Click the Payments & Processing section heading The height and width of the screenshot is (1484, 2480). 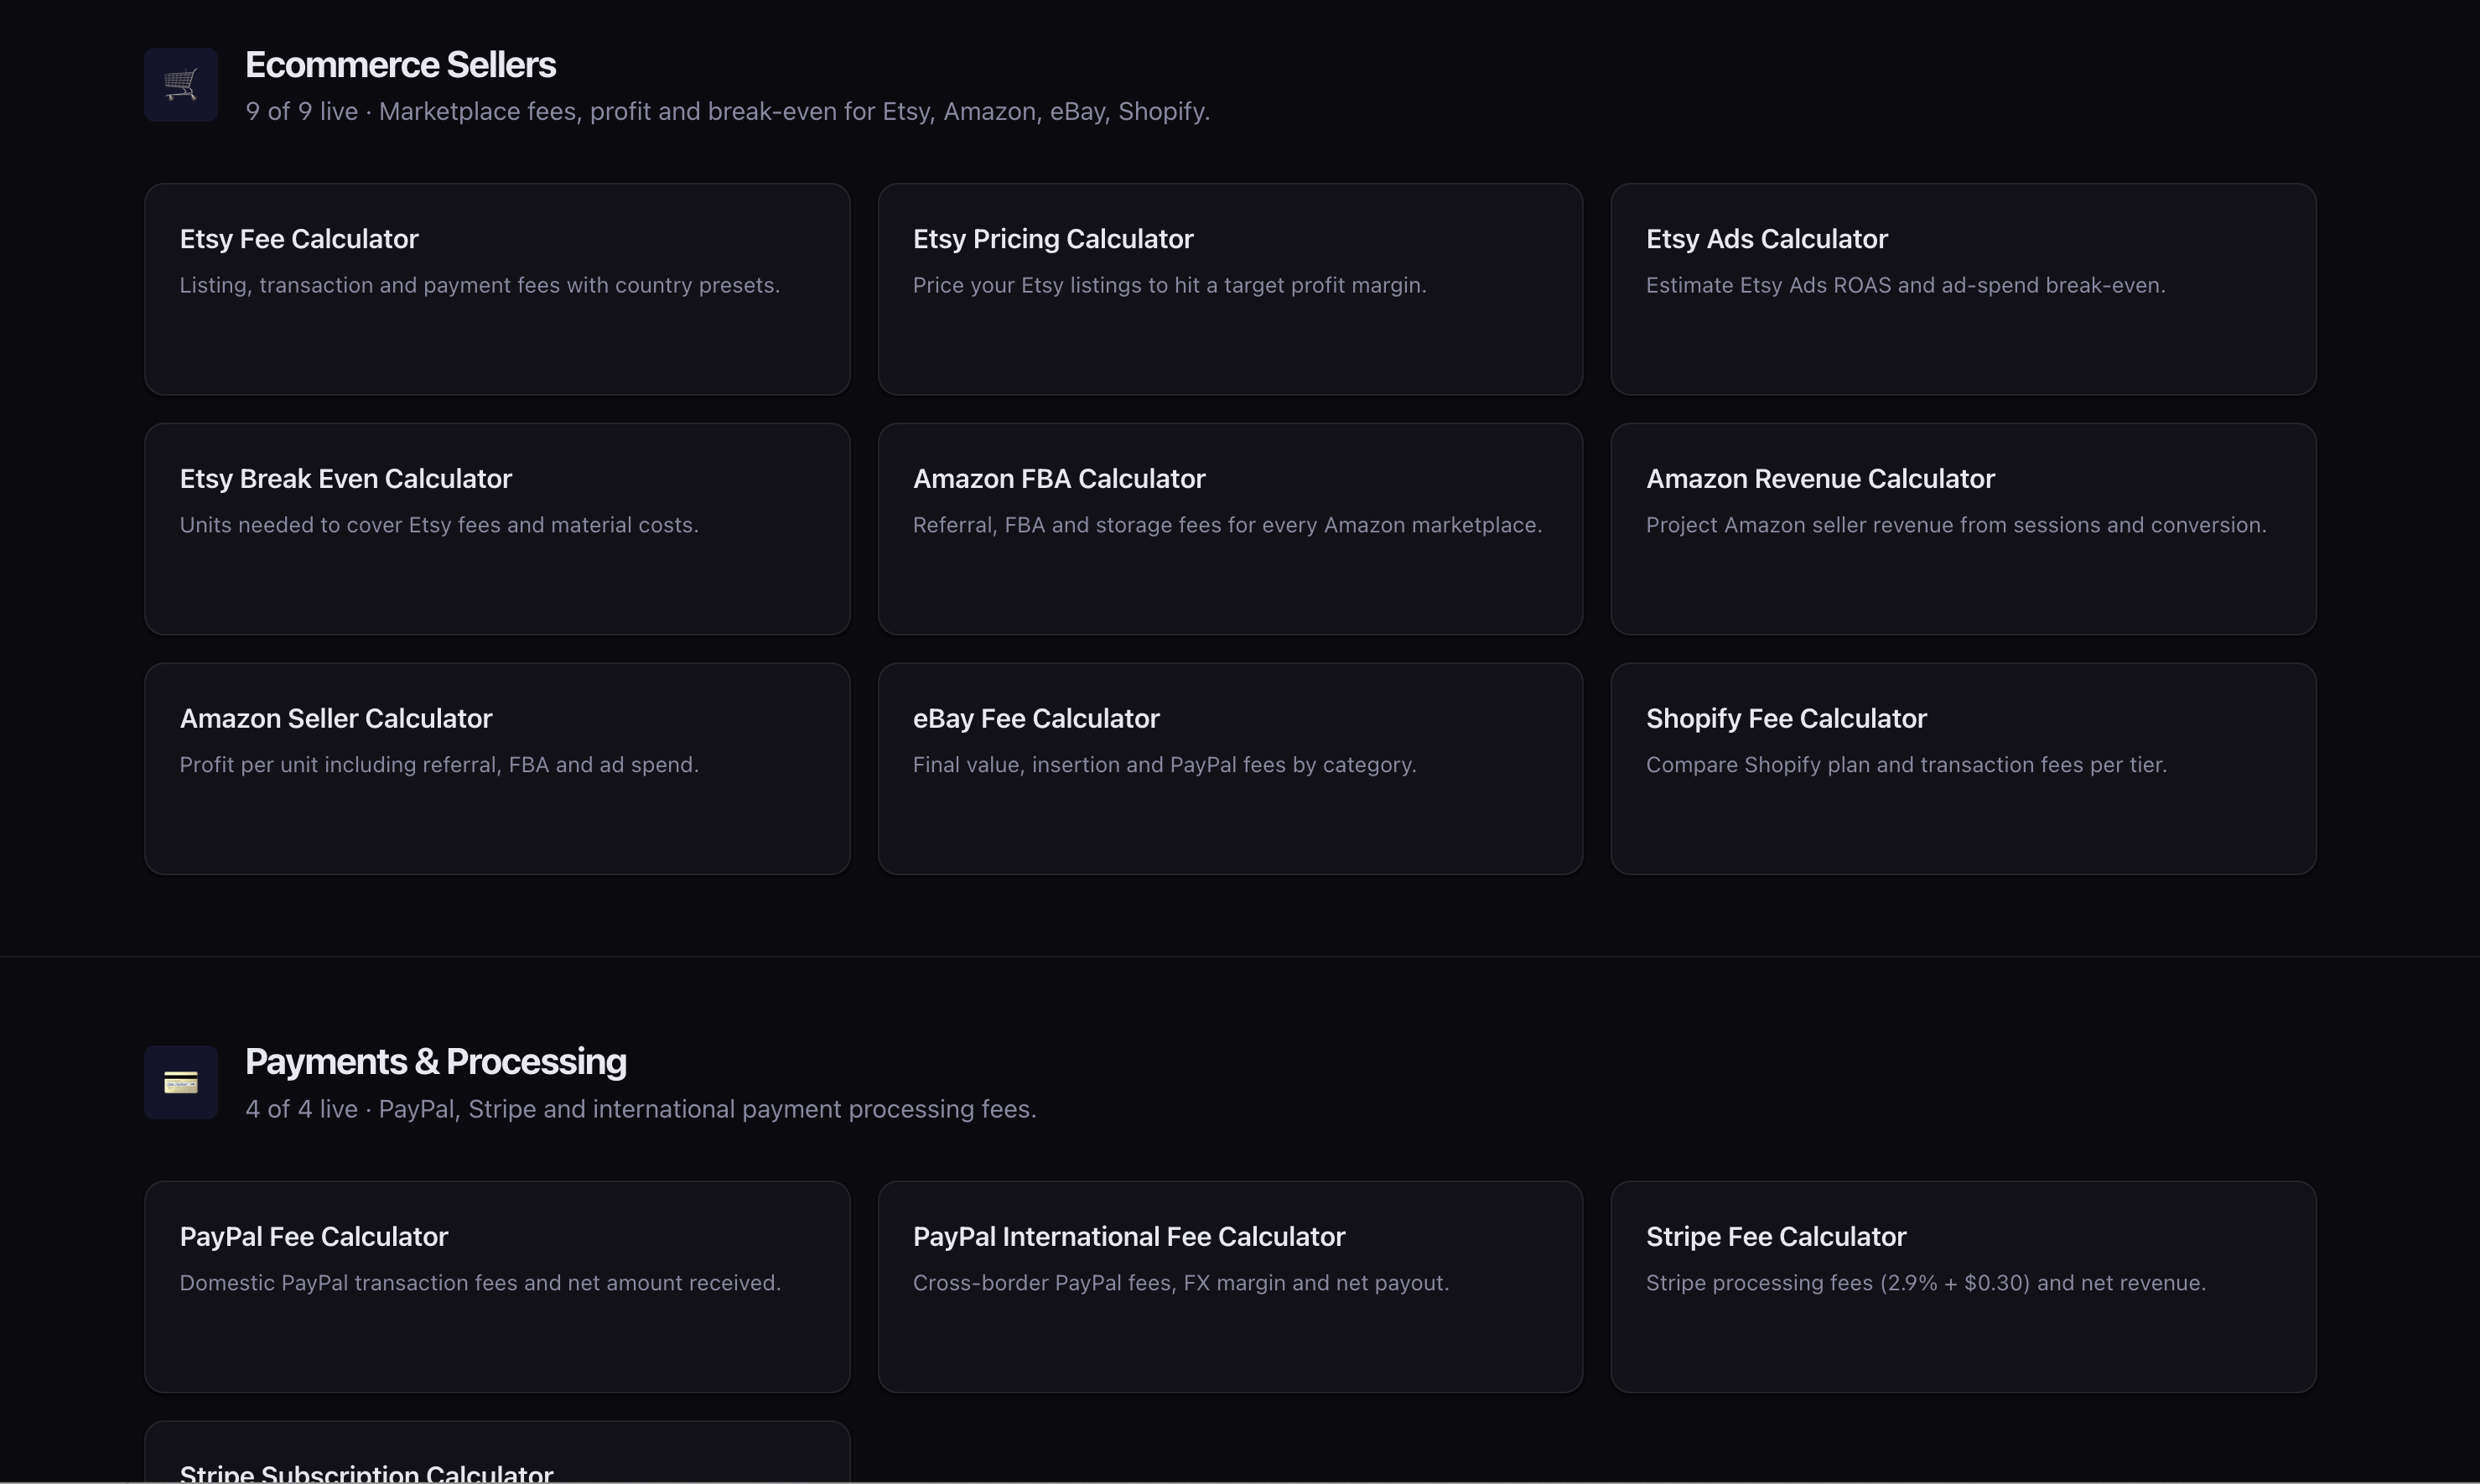[x=436, y=1062]
